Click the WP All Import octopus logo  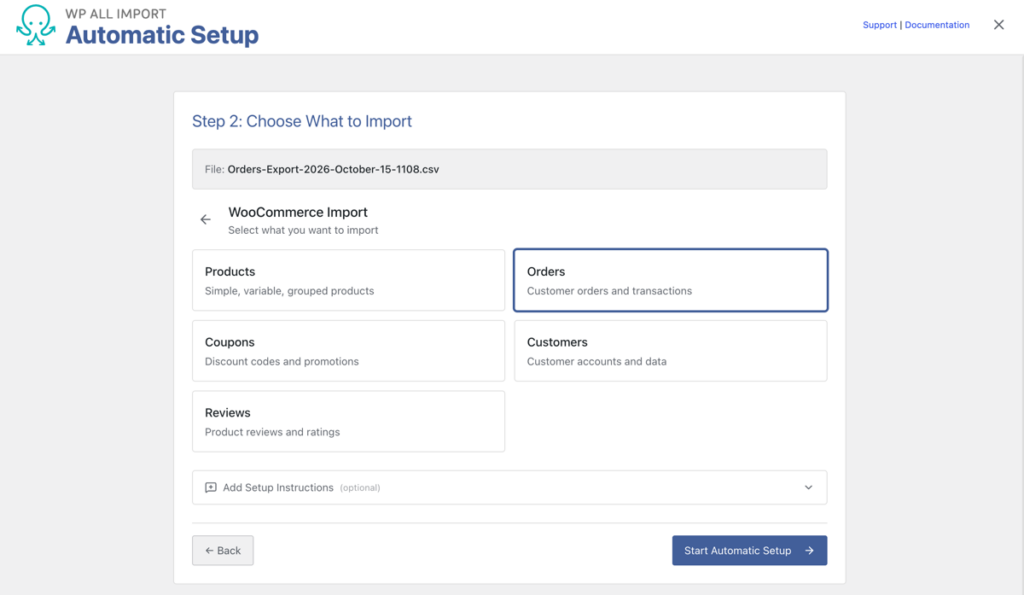click(35, 25)
